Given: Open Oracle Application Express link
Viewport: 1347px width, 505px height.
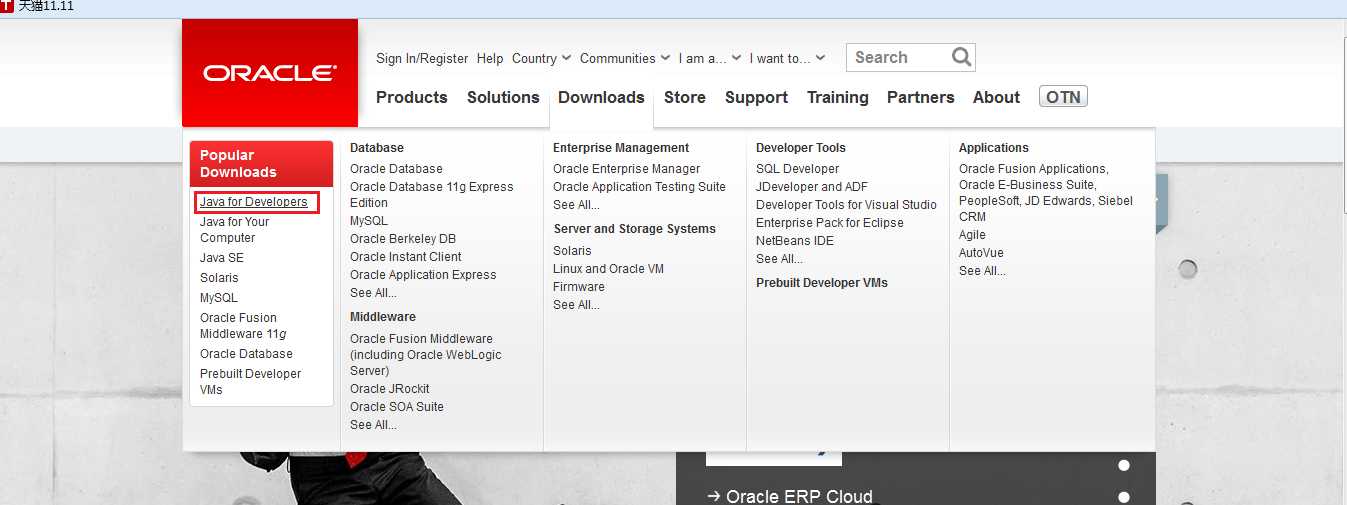Looking at the screenshot, I should pos(423,275).
